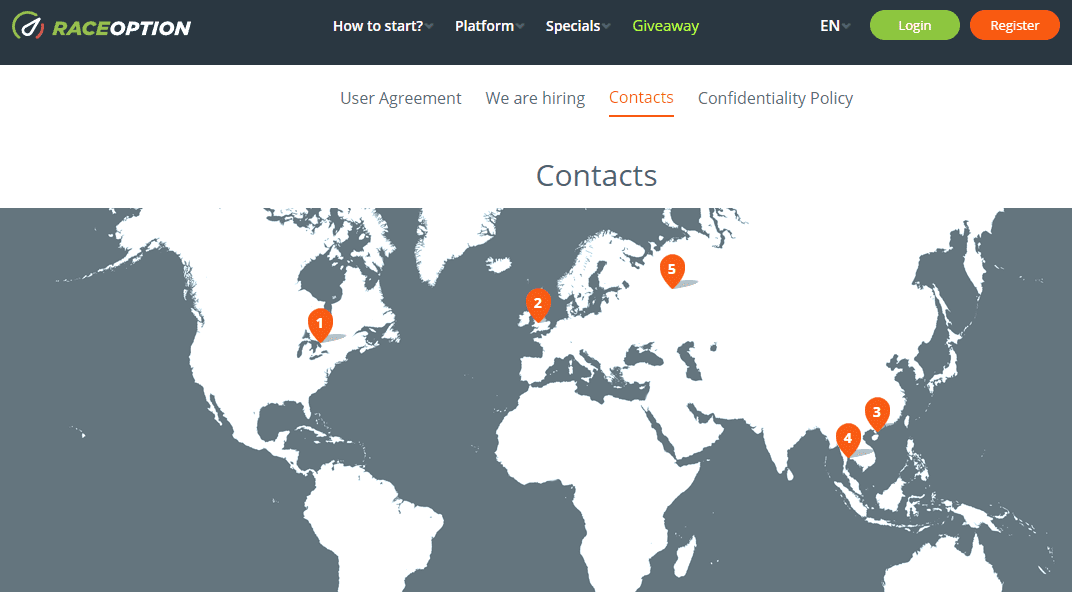The width and height of the screenshot is (1072, 592).
Task: Expand the Specials dropdown menu
Action: pos(577,26)
